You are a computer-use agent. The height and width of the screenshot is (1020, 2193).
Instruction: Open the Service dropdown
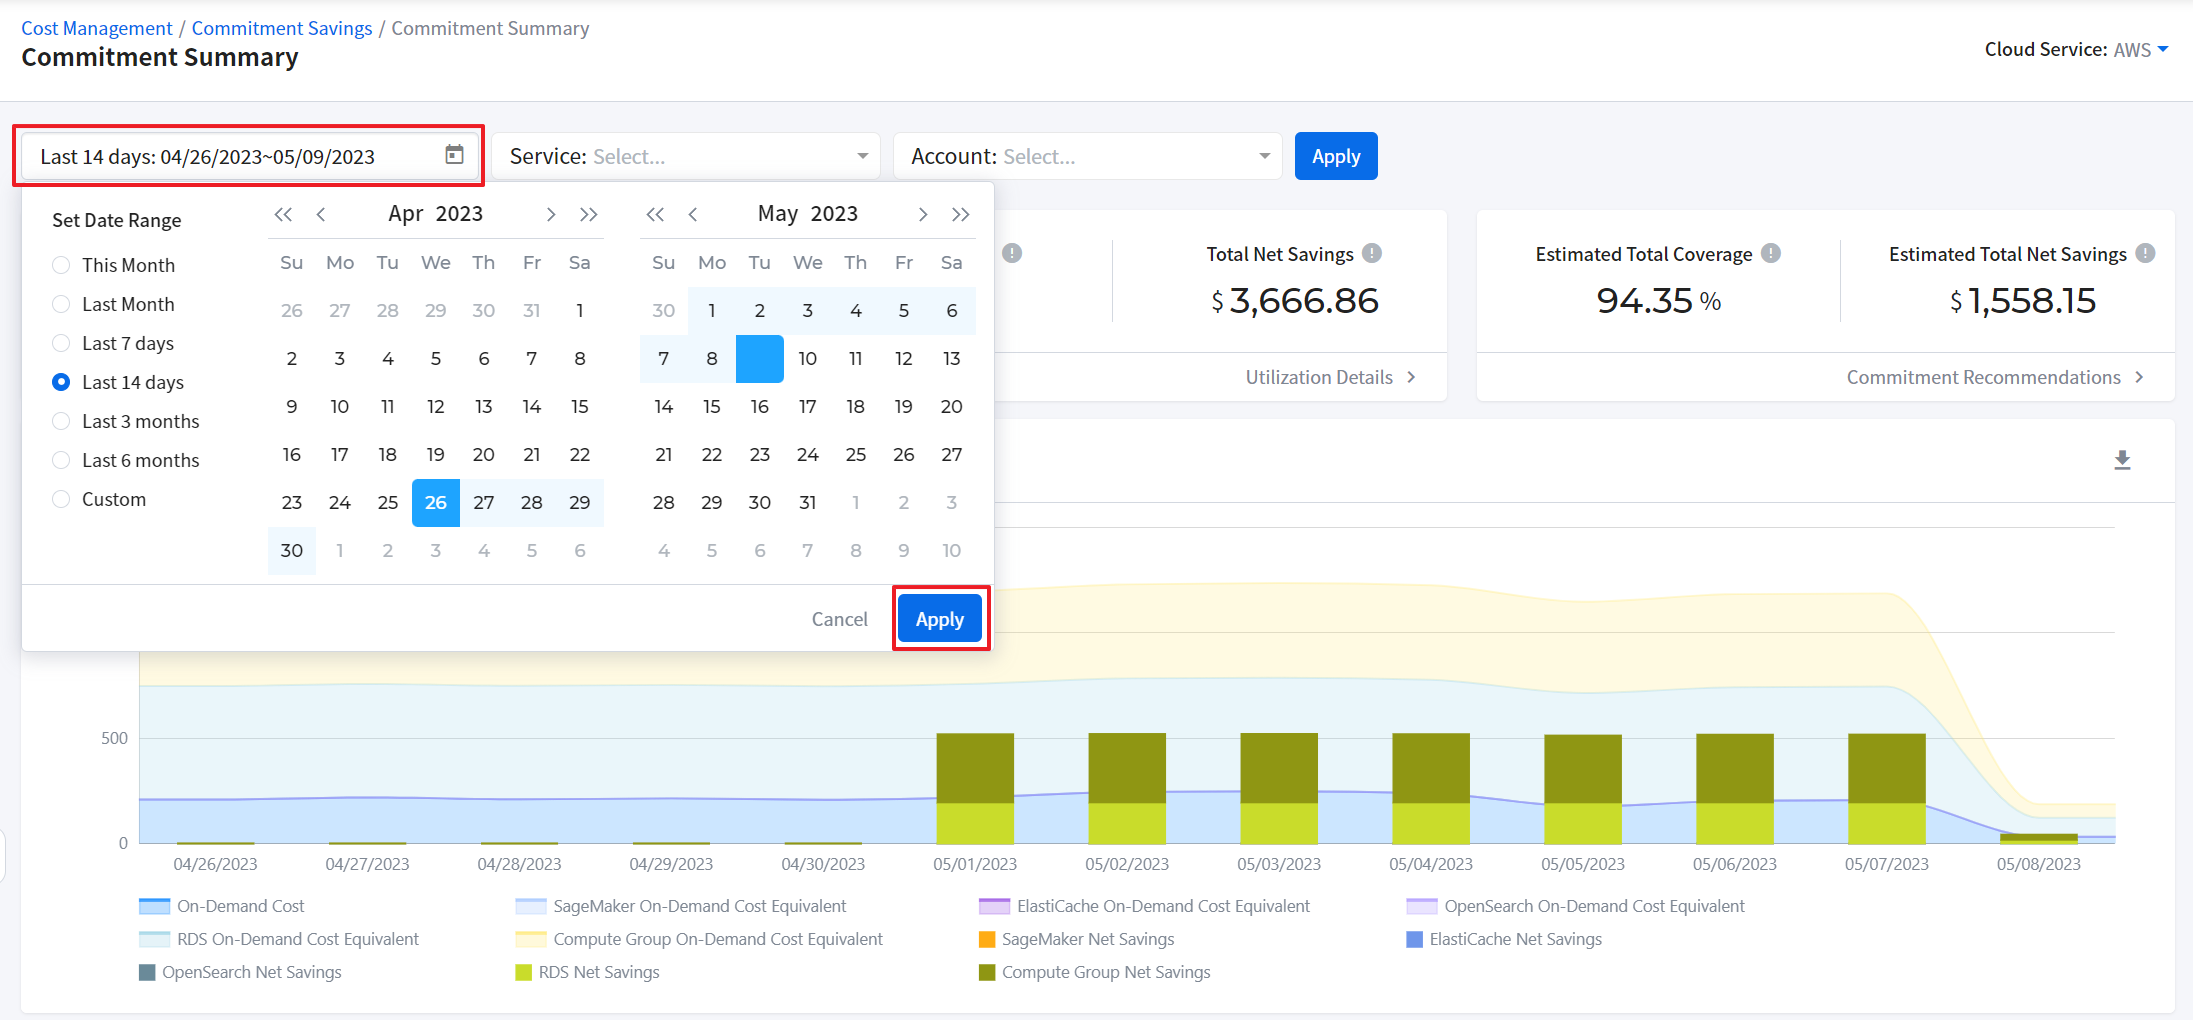(x=686, y=156)
